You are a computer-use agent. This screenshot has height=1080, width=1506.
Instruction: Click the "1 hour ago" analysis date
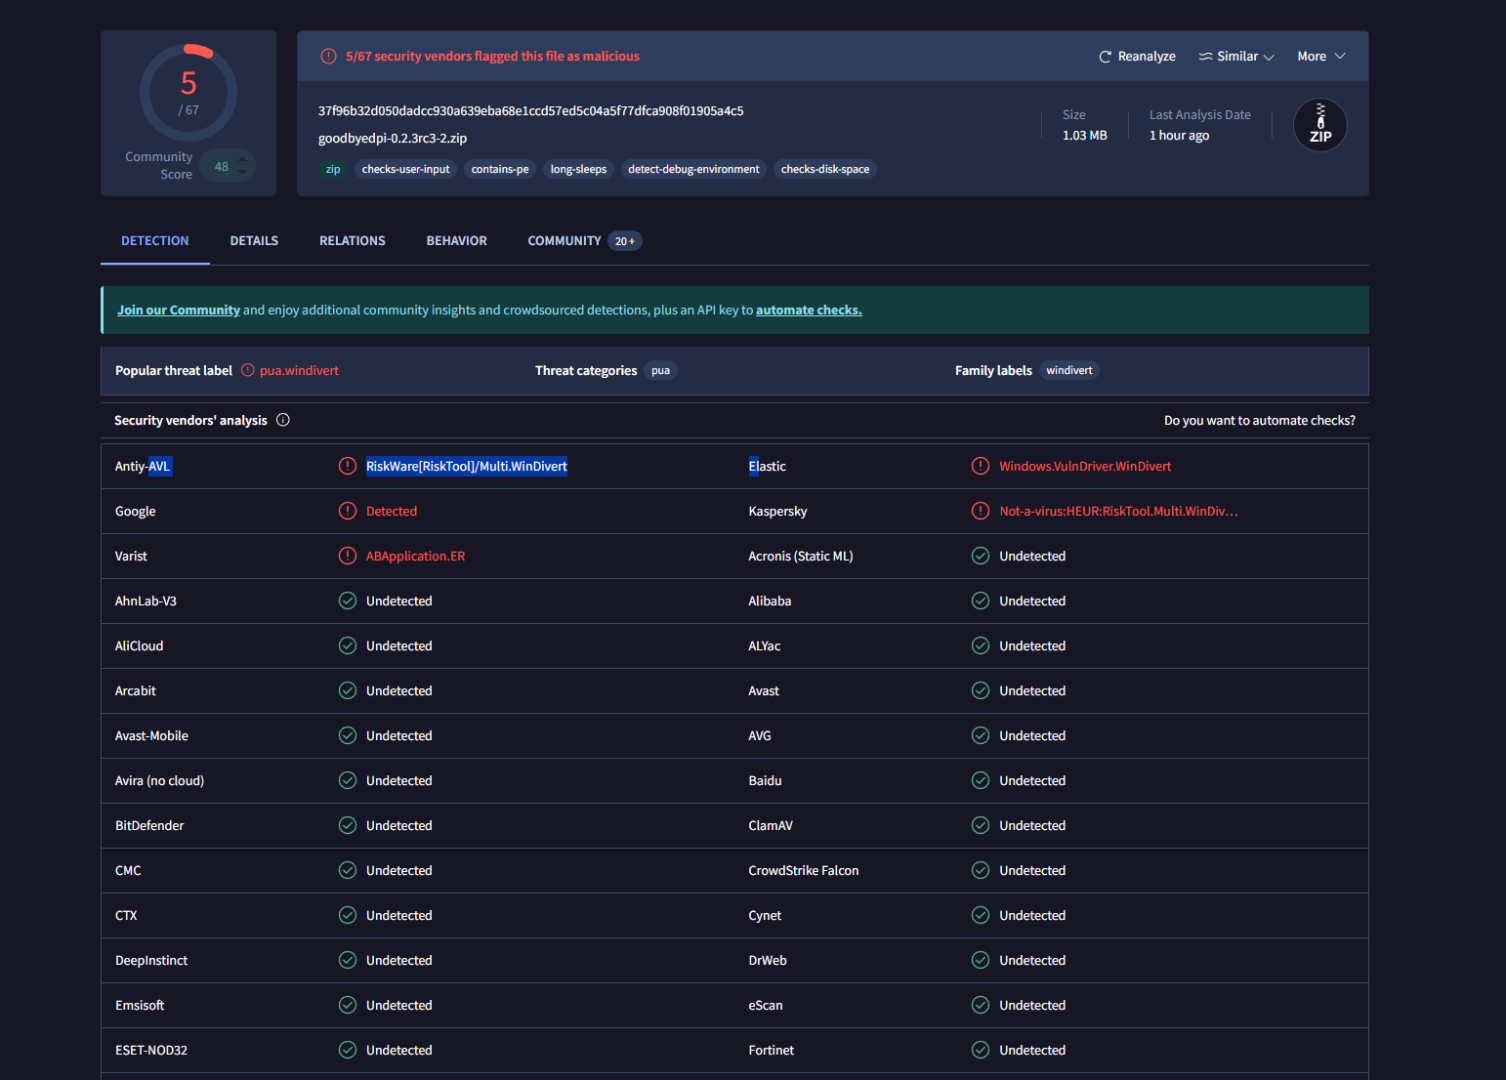pyautogui.click(x=1179, y=135)
